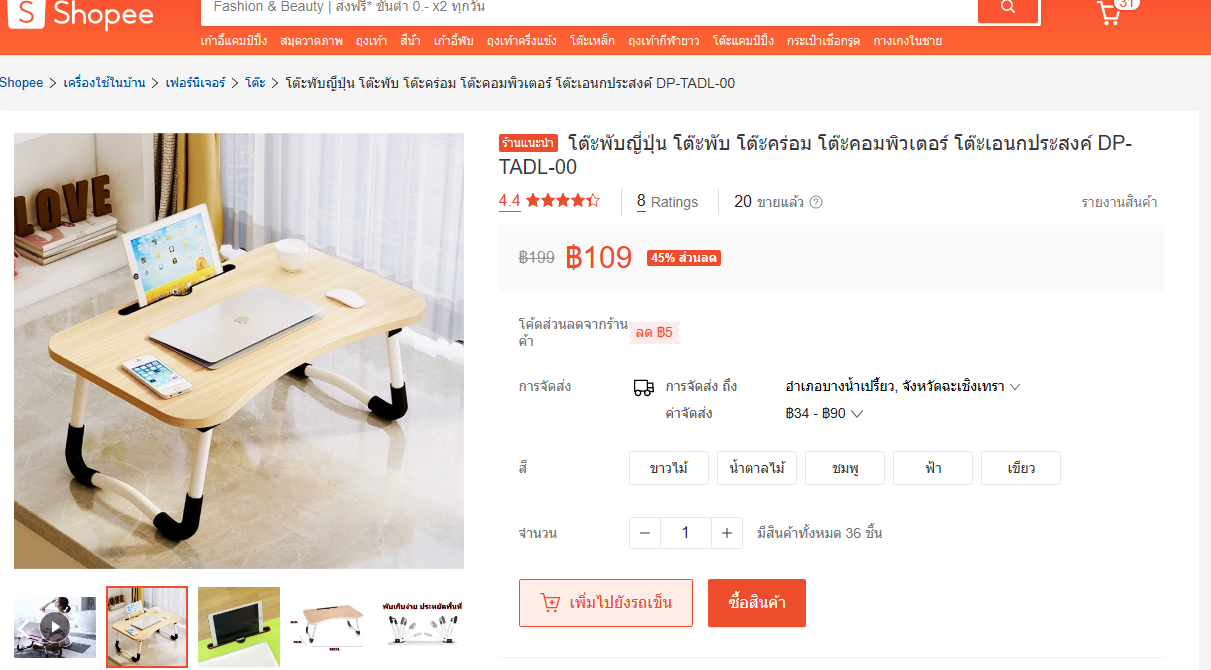Open the เครื่องใช้ในบ้าน breadcrumb category

click(104, 83)
